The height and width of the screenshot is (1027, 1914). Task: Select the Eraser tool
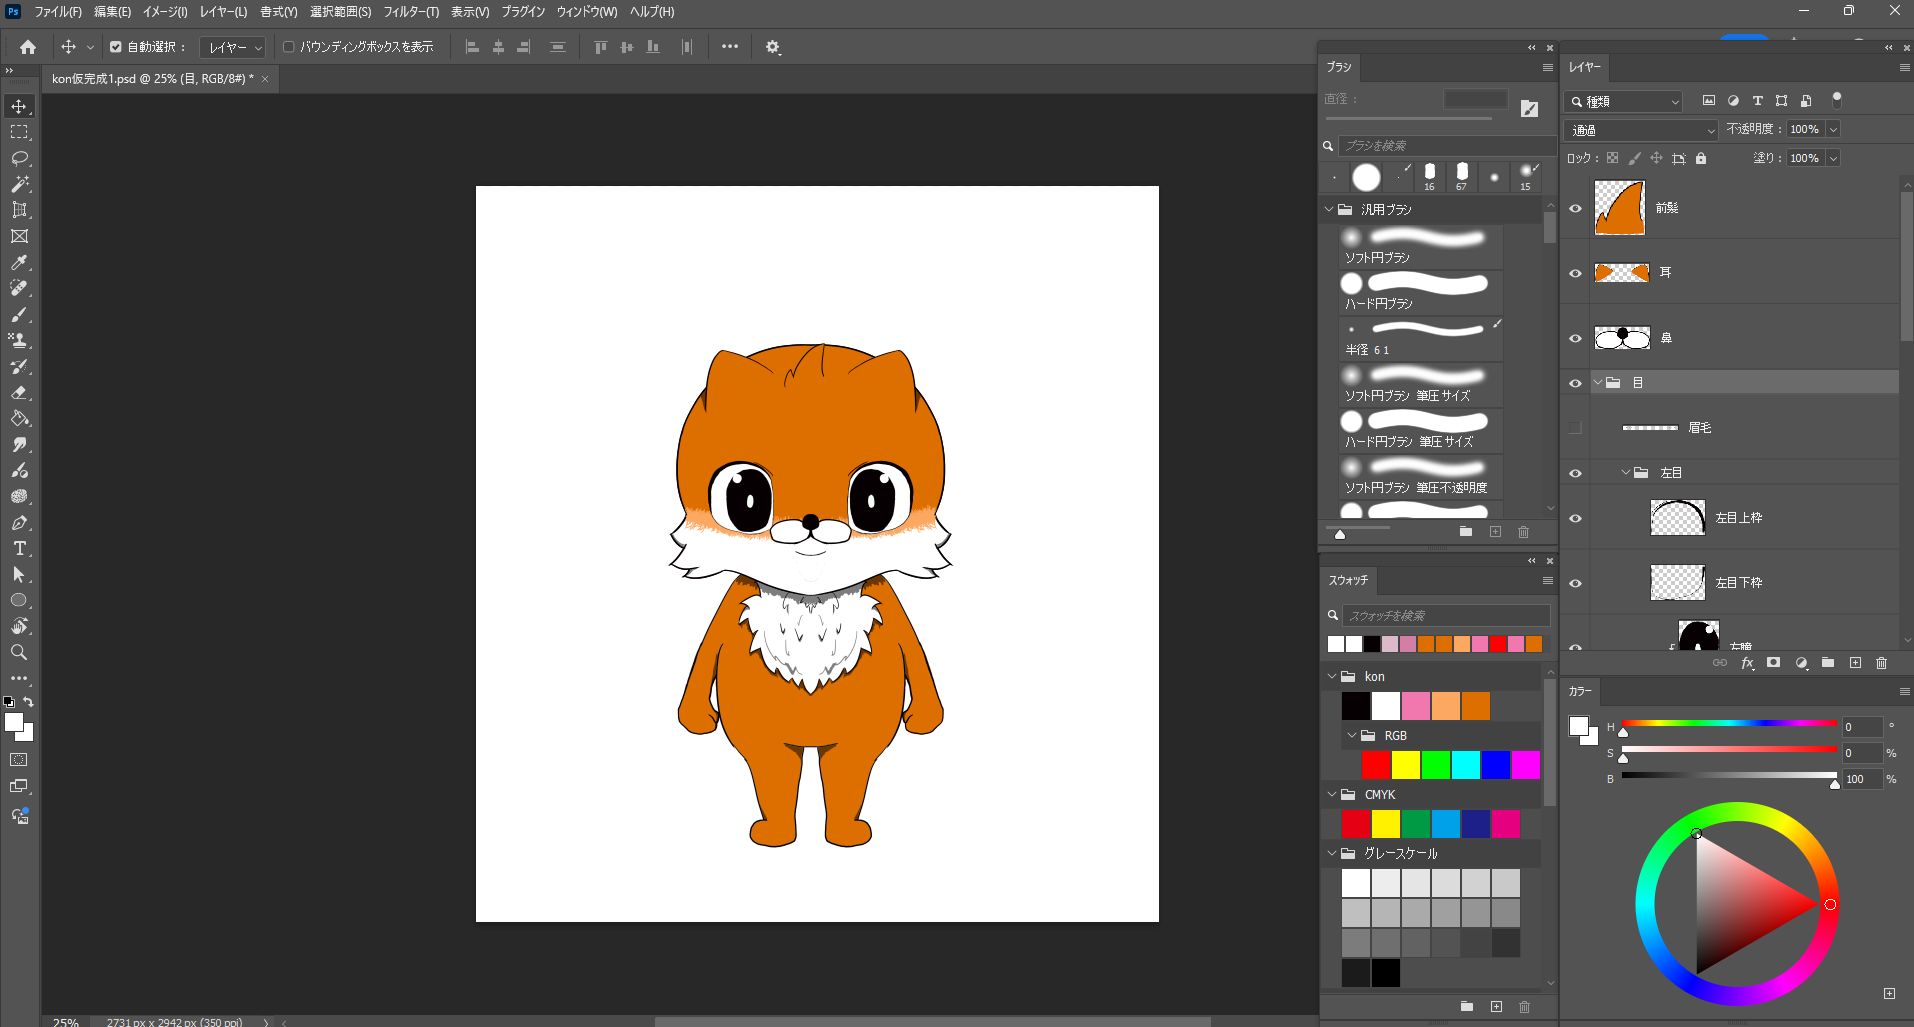point(19,393)
